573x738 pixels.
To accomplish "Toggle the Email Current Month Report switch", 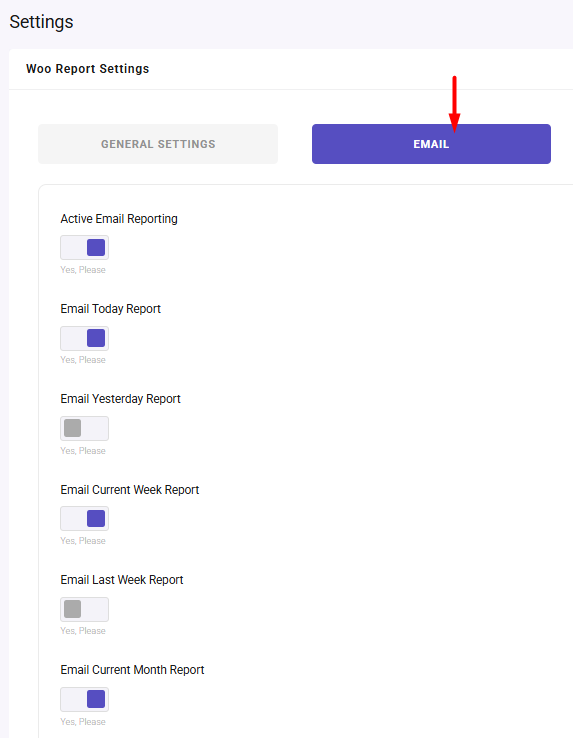I will 84,699.
